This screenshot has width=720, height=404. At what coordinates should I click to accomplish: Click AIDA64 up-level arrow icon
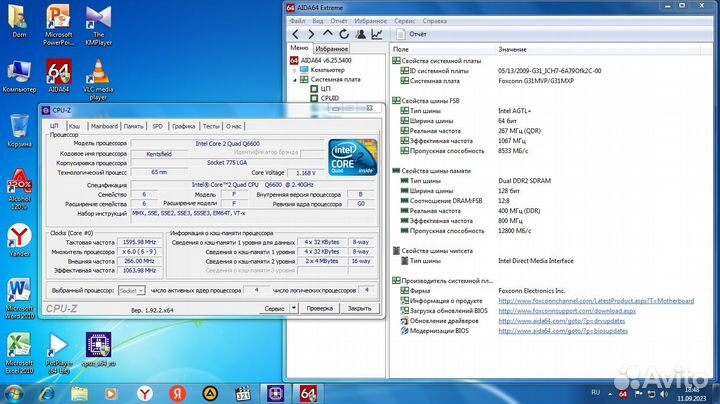pyautogui.click(x=327, y=34)
